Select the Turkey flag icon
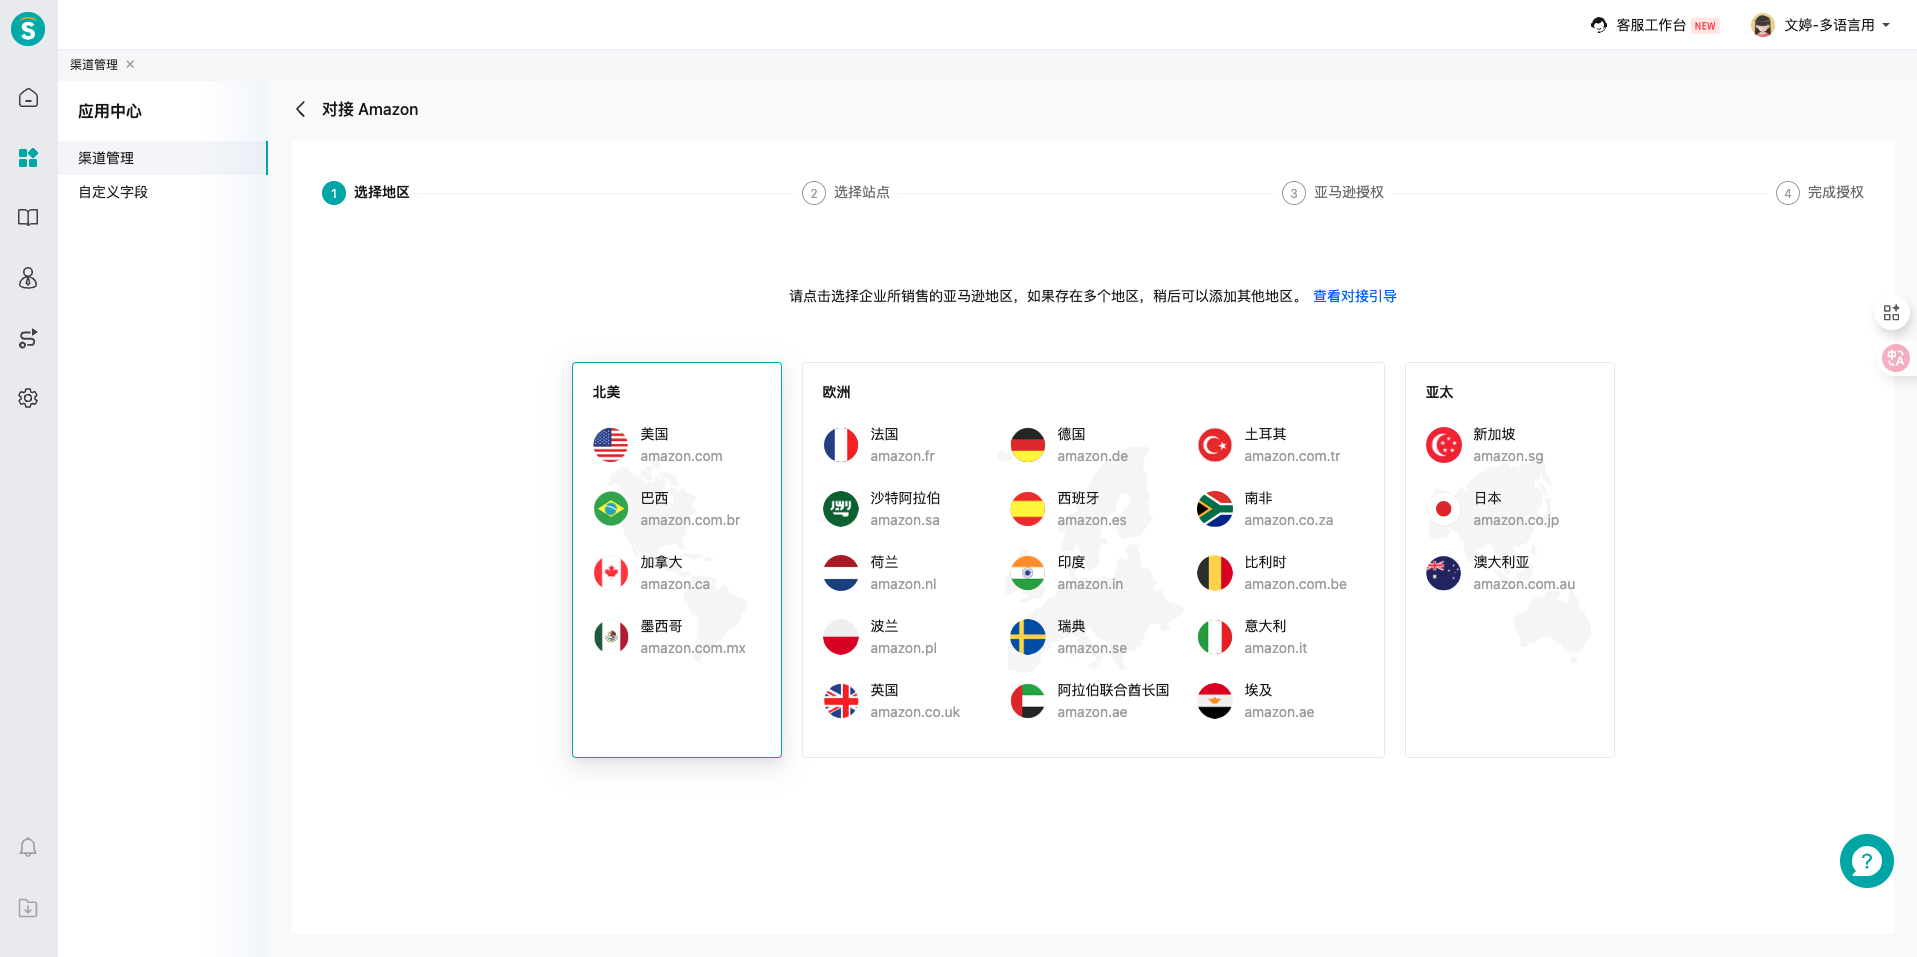Image resolution: width=1917 pixels, height=957 pixels. [1214, 445]
